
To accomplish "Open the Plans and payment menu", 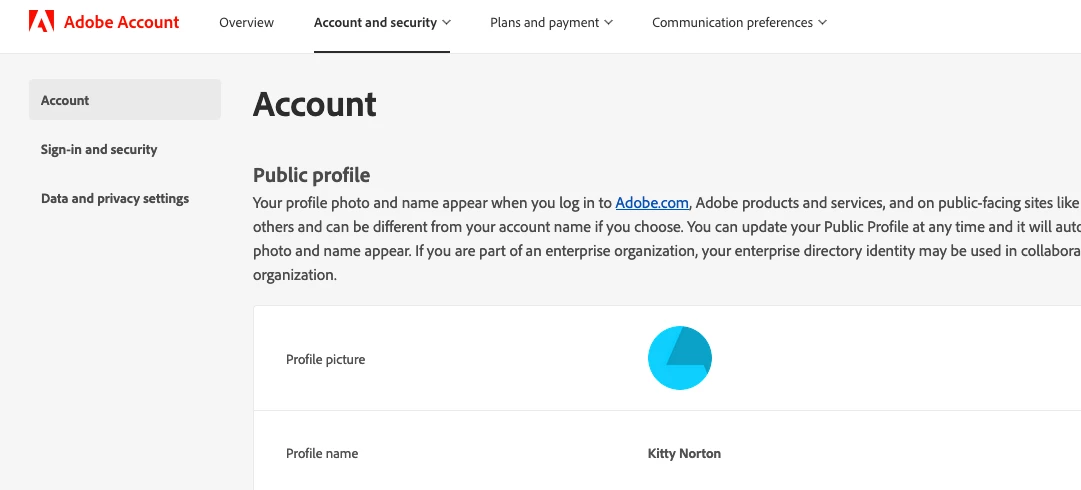I will click(x=545, y=23).
